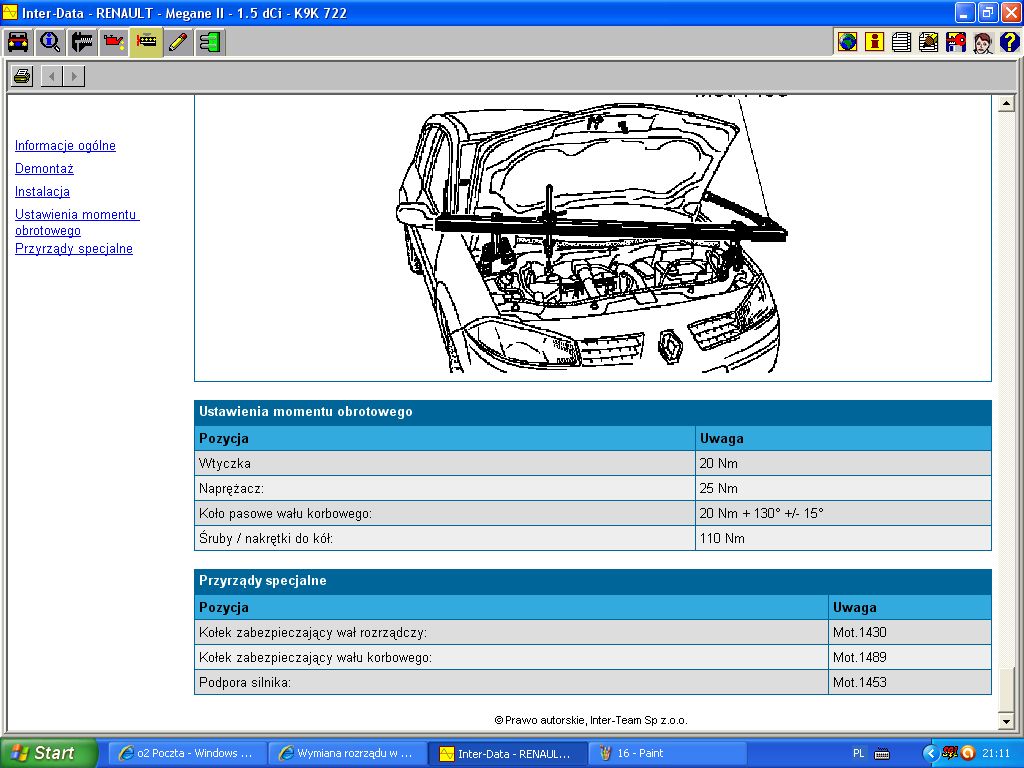Open help with the question mark icon
Image resolution: width=1024 pixels, height=768 pixels.
1009,42
